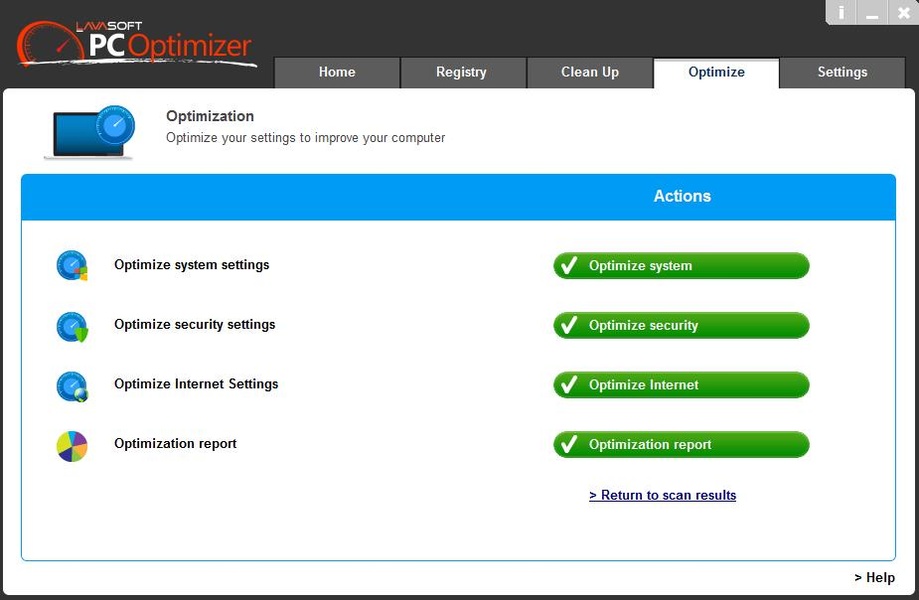This screenshot has height=600, width=919.
Task: Open the Registry tab
Action: (x=463, y=73)
